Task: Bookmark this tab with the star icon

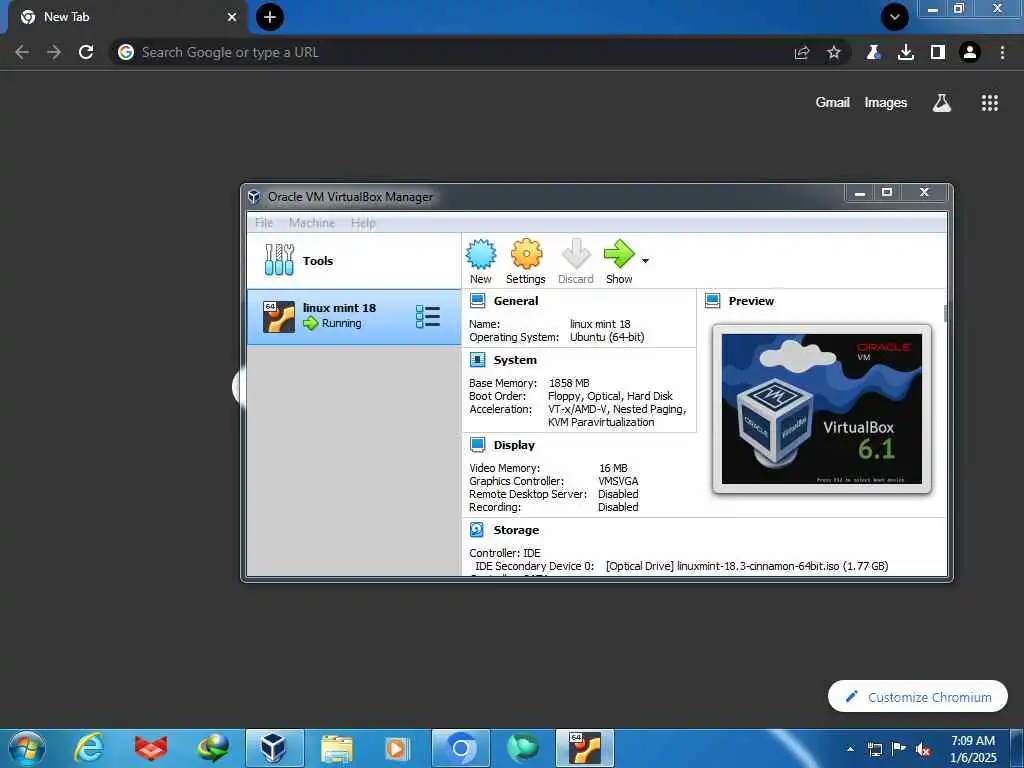Action: 834,52
